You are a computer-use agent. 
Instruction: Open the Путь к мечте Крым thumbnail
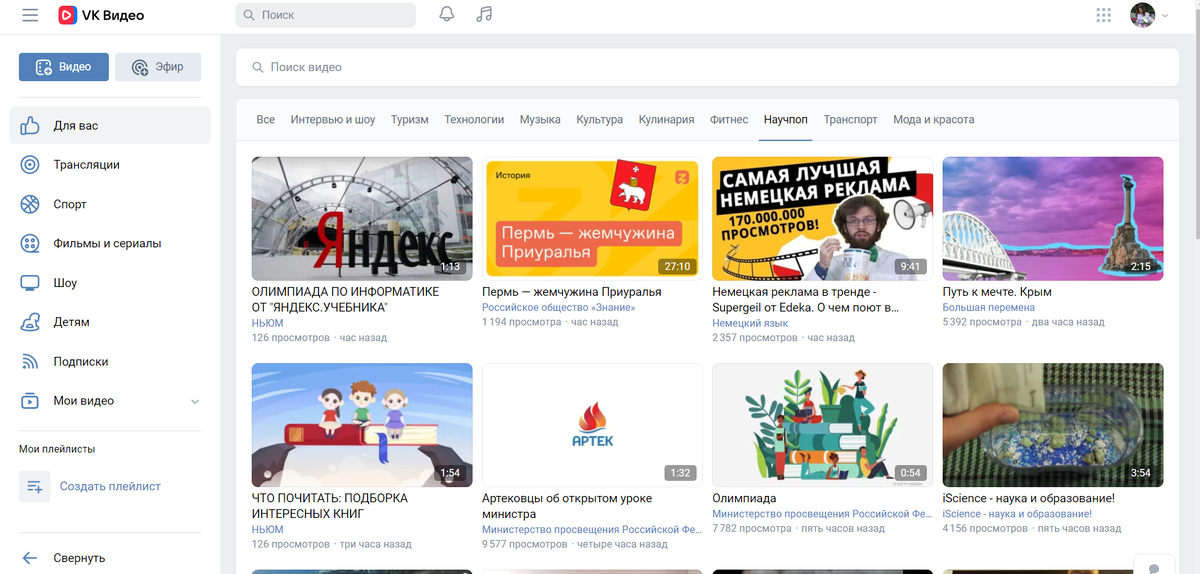(x=1053, y=218)
